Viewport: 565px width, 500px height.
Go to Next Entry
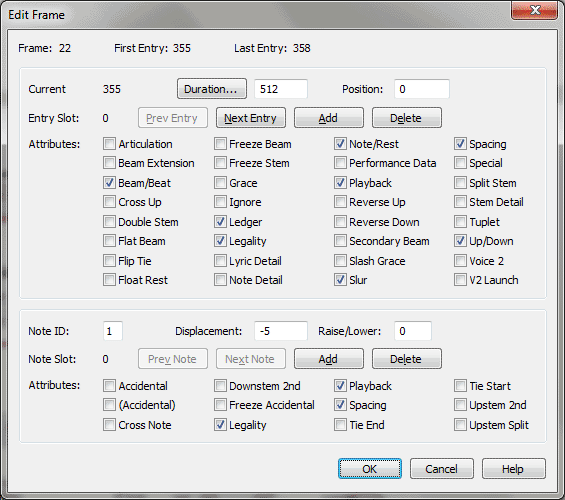(251, 118)
